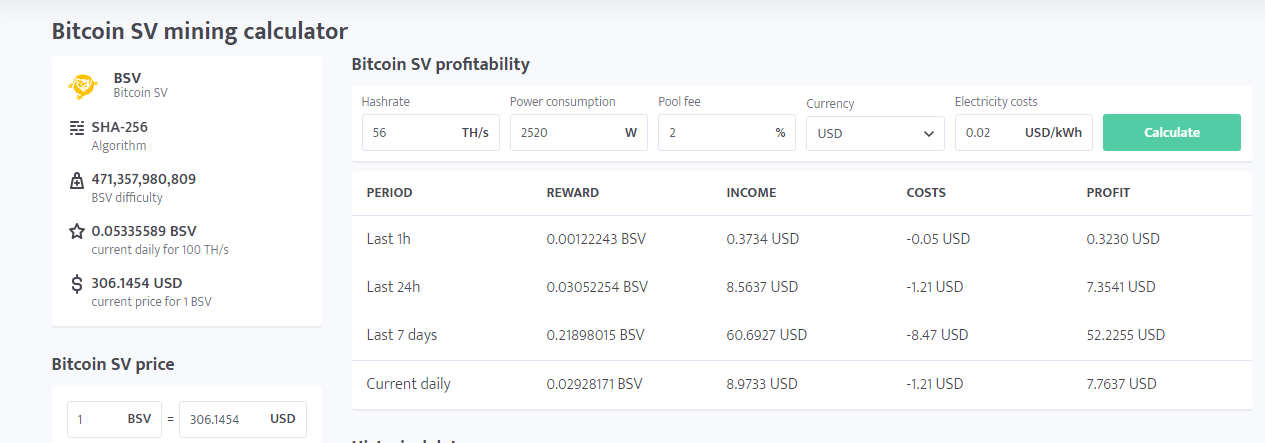Click the Bitcoin SV coin logo icon
1265x443 pixels.
point(82,86)
